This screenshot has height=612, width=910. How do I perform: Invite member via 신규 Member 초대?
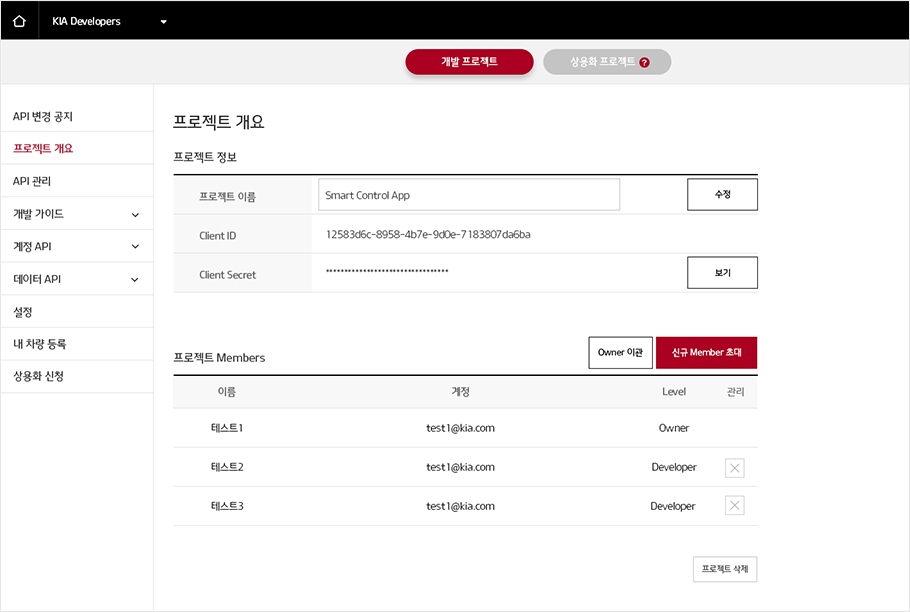pyautogui.click(x=706, y=353)
